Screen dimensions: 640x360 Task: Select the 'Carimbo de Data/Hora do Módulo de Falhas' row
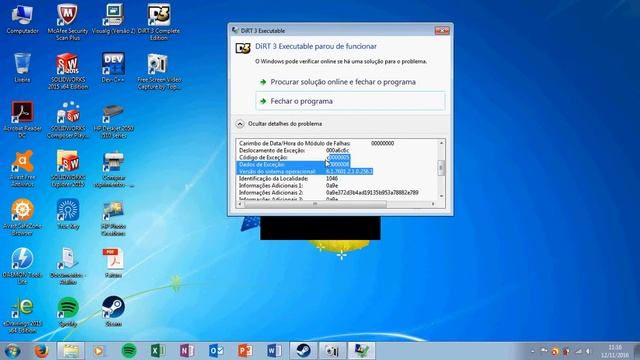316,143
